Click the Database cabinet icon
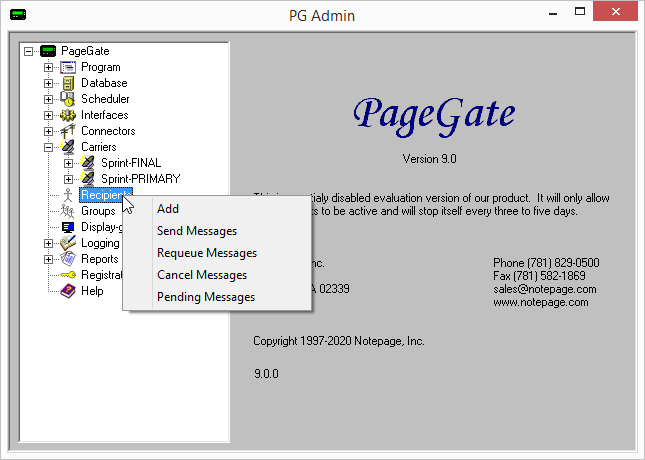The image size is (645, 460). tap(68, 83)
